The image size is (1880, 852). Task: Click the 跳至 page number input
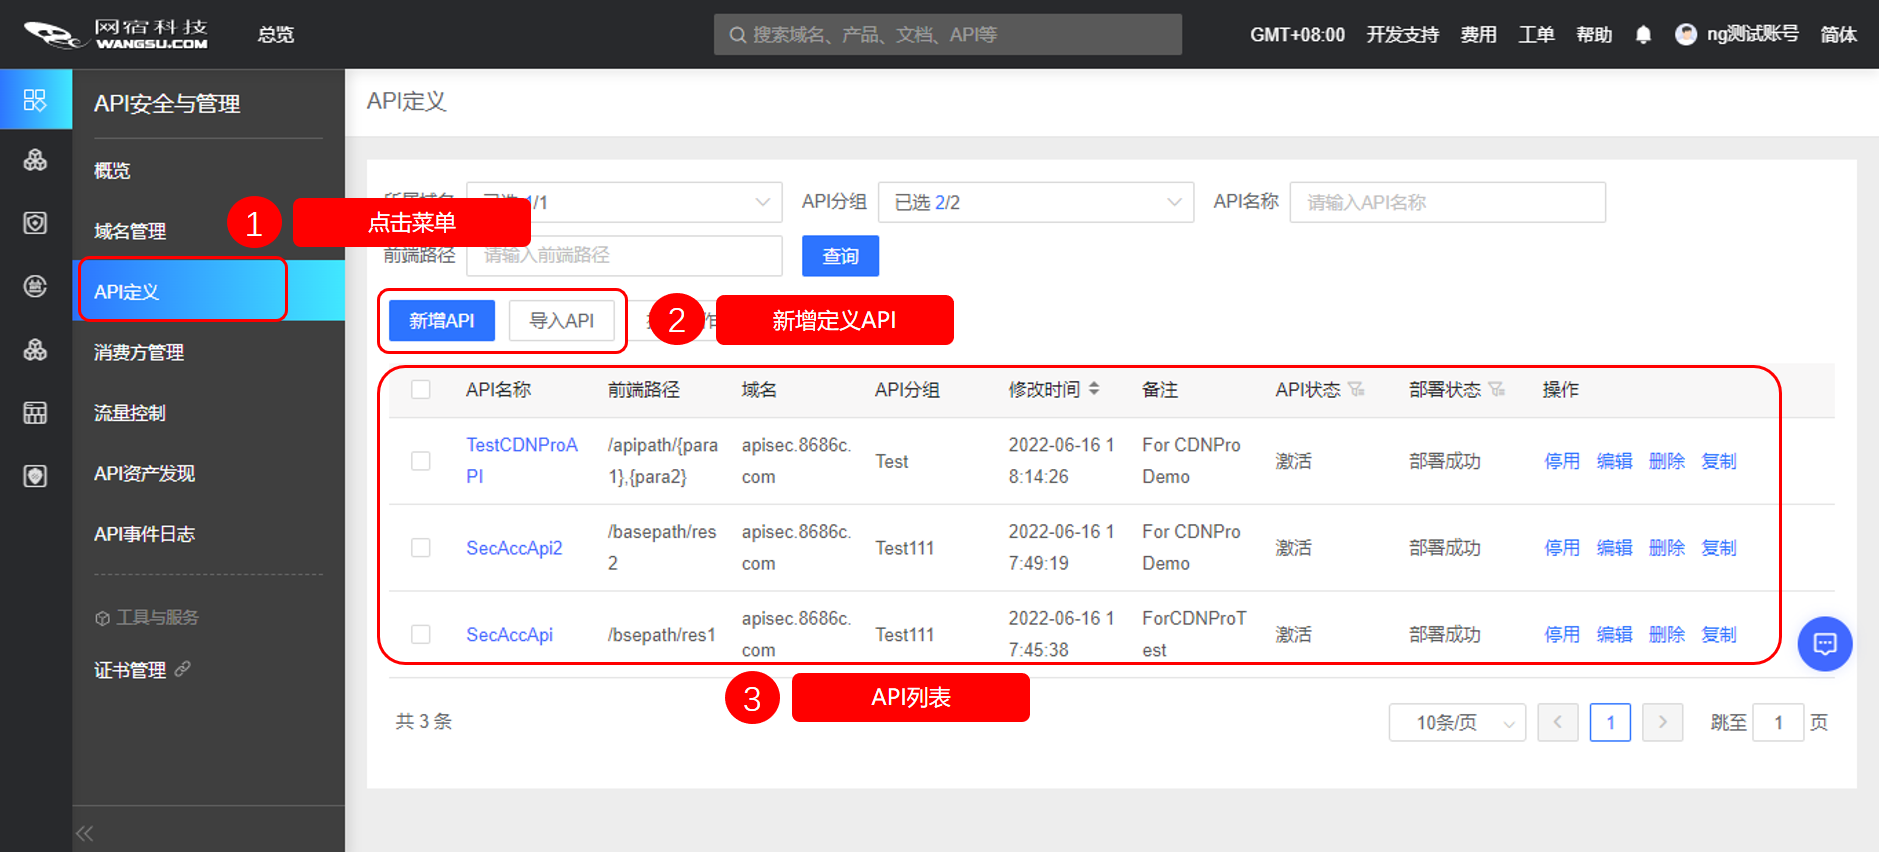click(x=1778, y=722)
